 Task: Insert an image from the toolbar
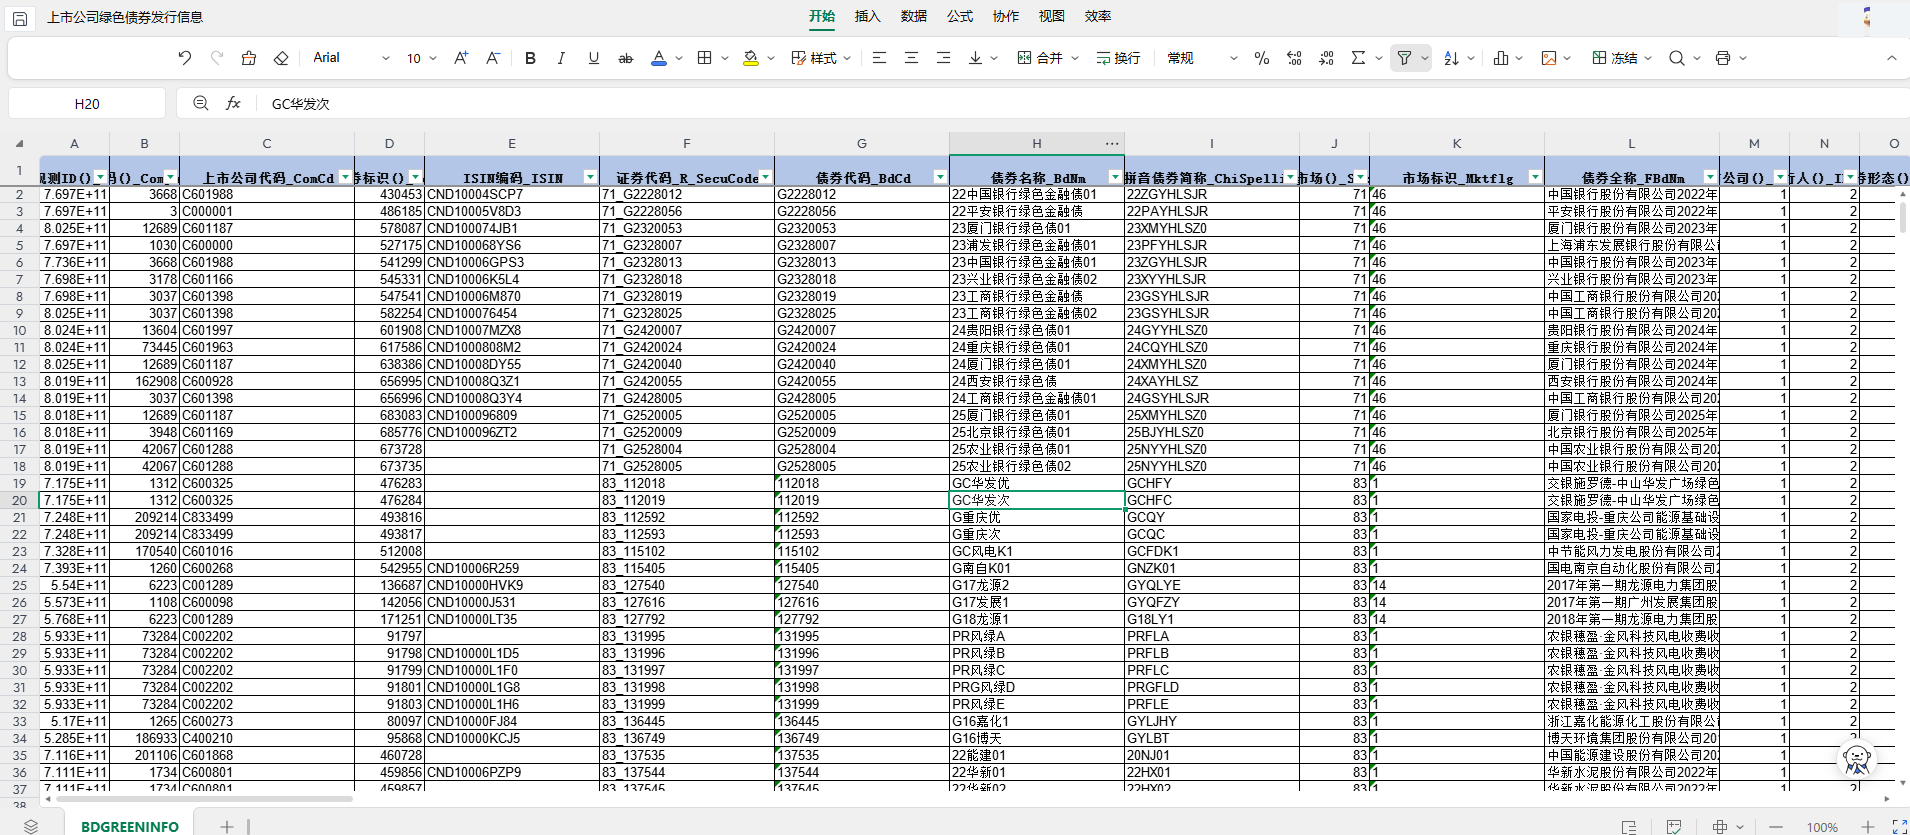[1549, 58]
